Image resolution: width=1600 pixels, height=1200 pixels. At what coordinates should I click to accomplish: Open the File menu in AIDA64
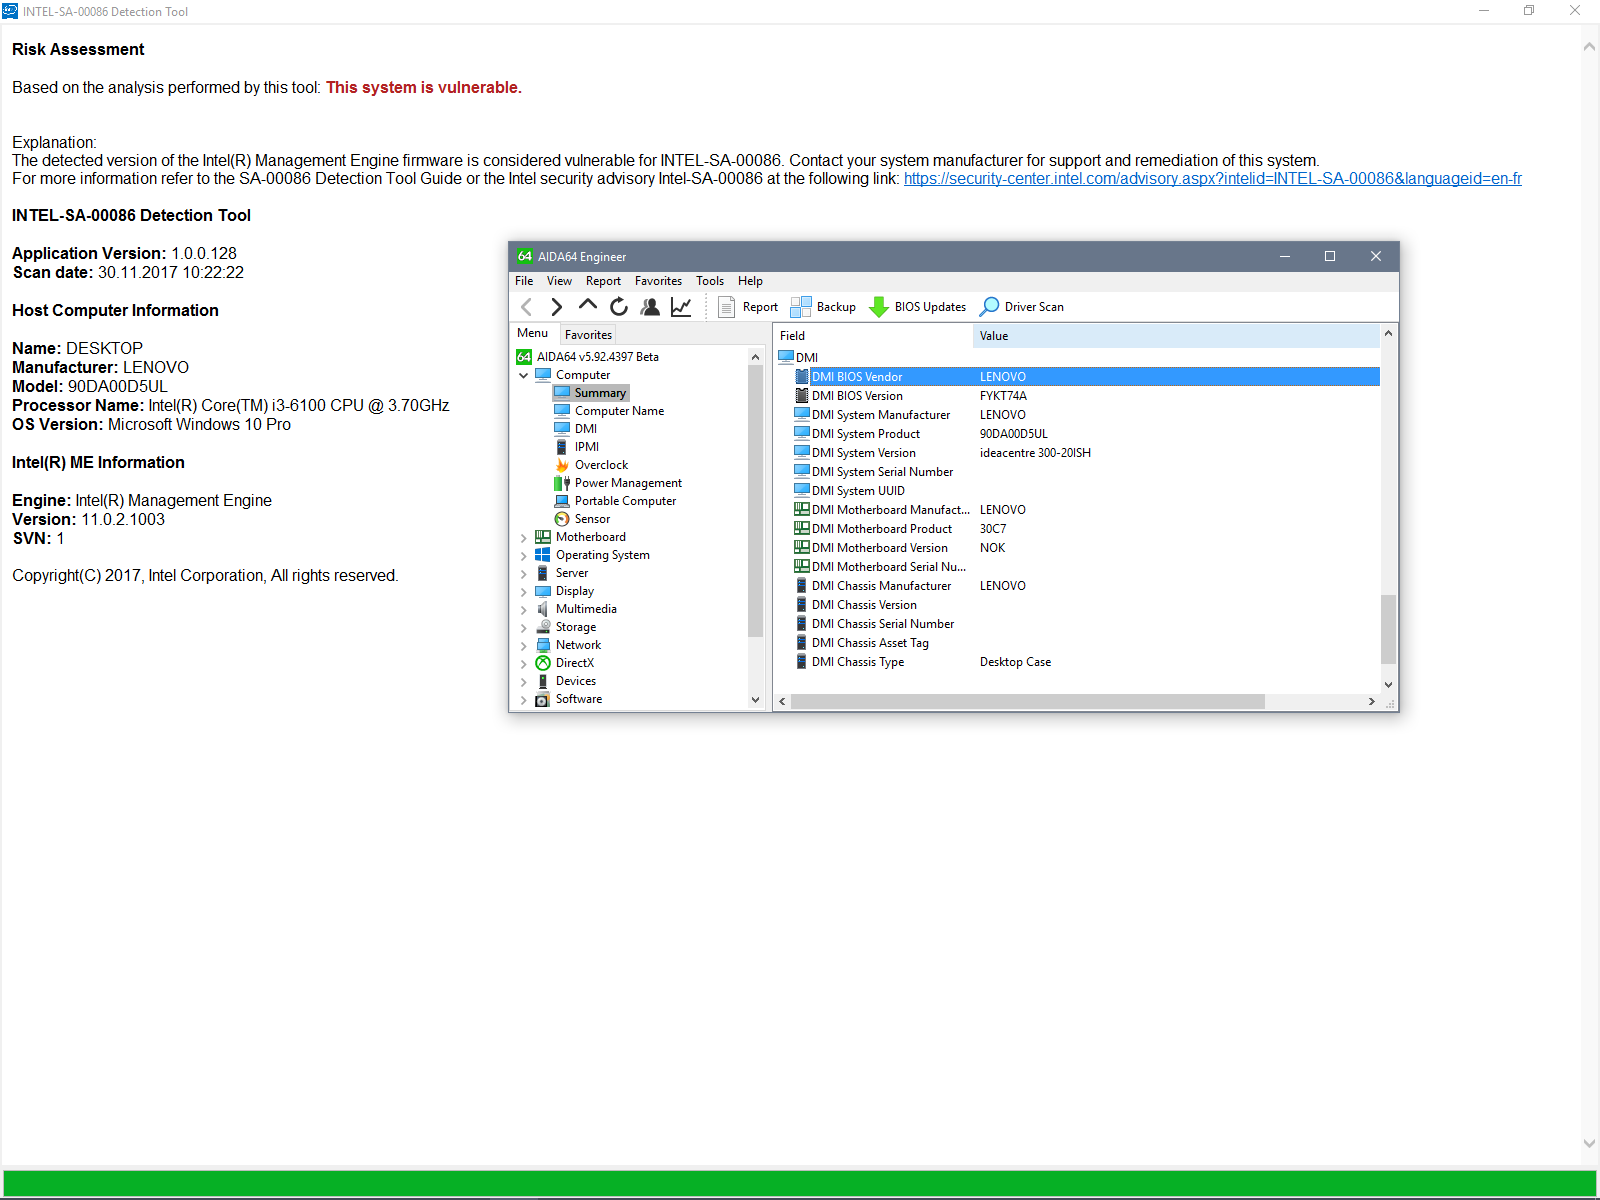click(524, 281)
